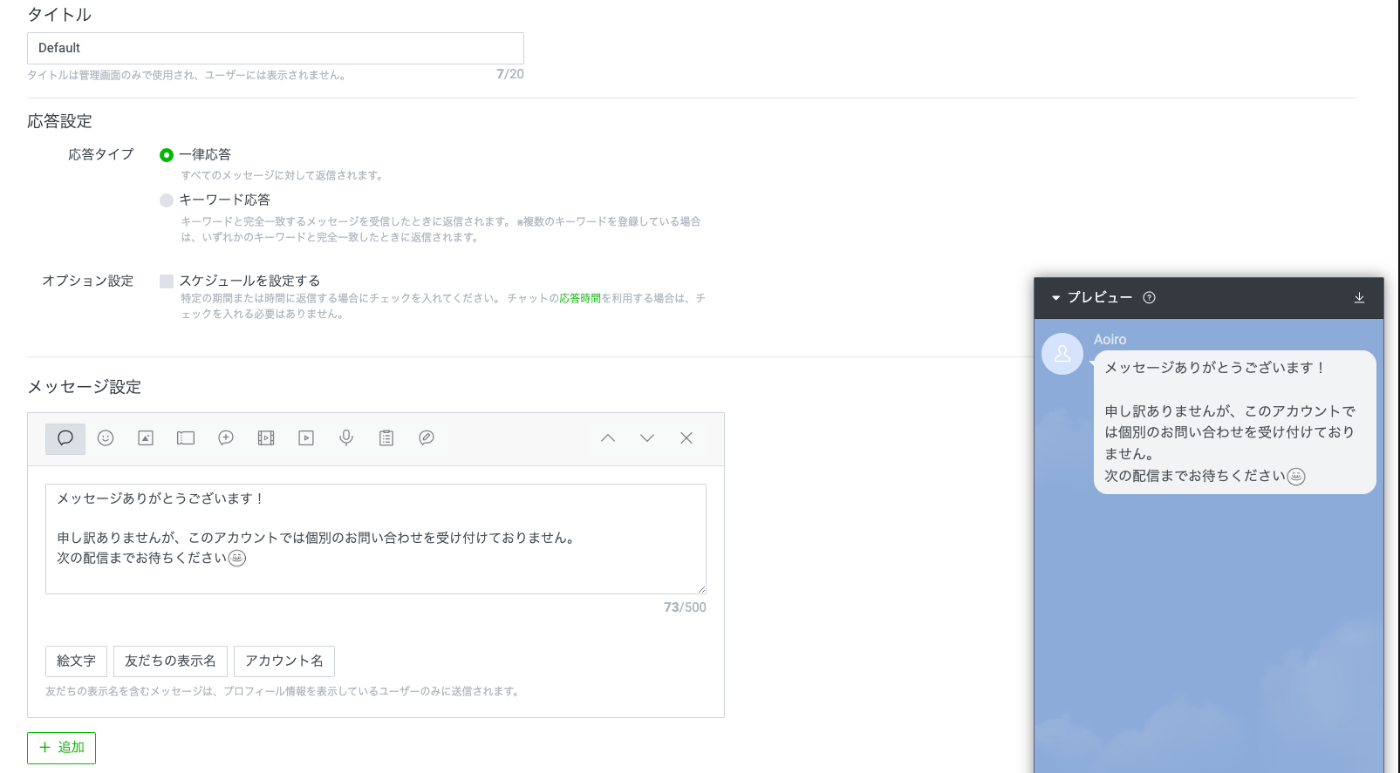
Task: Click the タイトル input field containing Default
Action: [275, 48]
